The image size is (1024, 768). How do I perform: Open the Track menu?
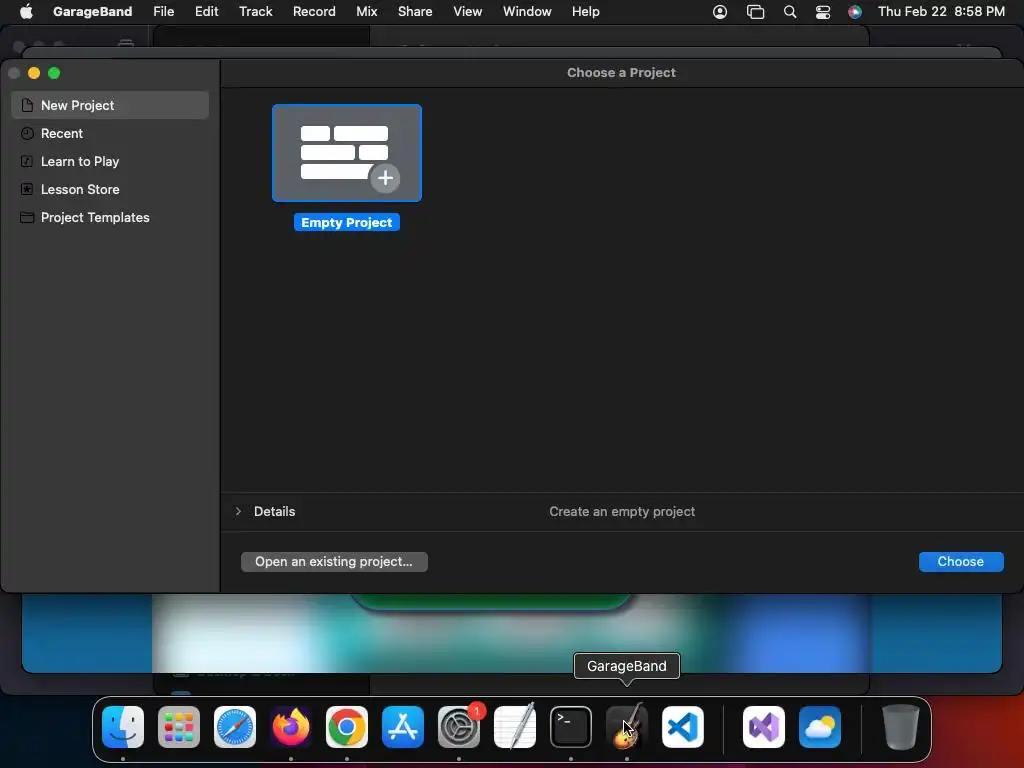point(255,11)
